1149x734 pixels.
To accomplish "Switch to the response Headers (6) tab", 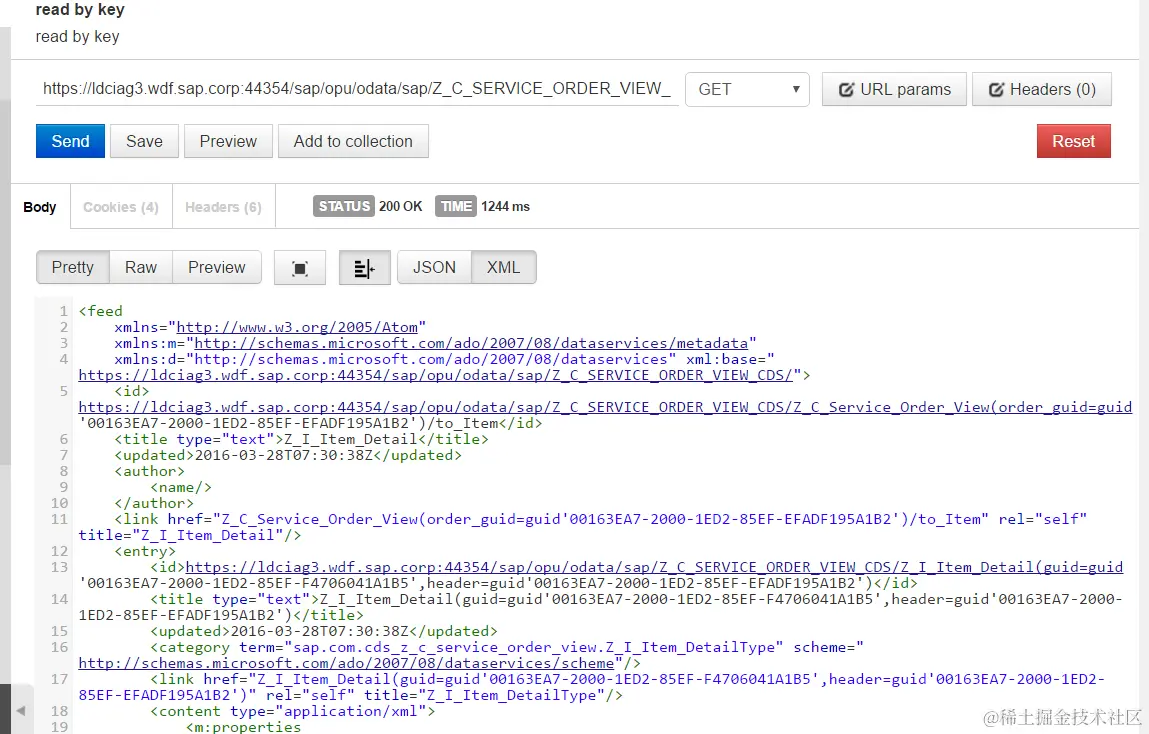I will pyautogui.click(x=223, y=207).
